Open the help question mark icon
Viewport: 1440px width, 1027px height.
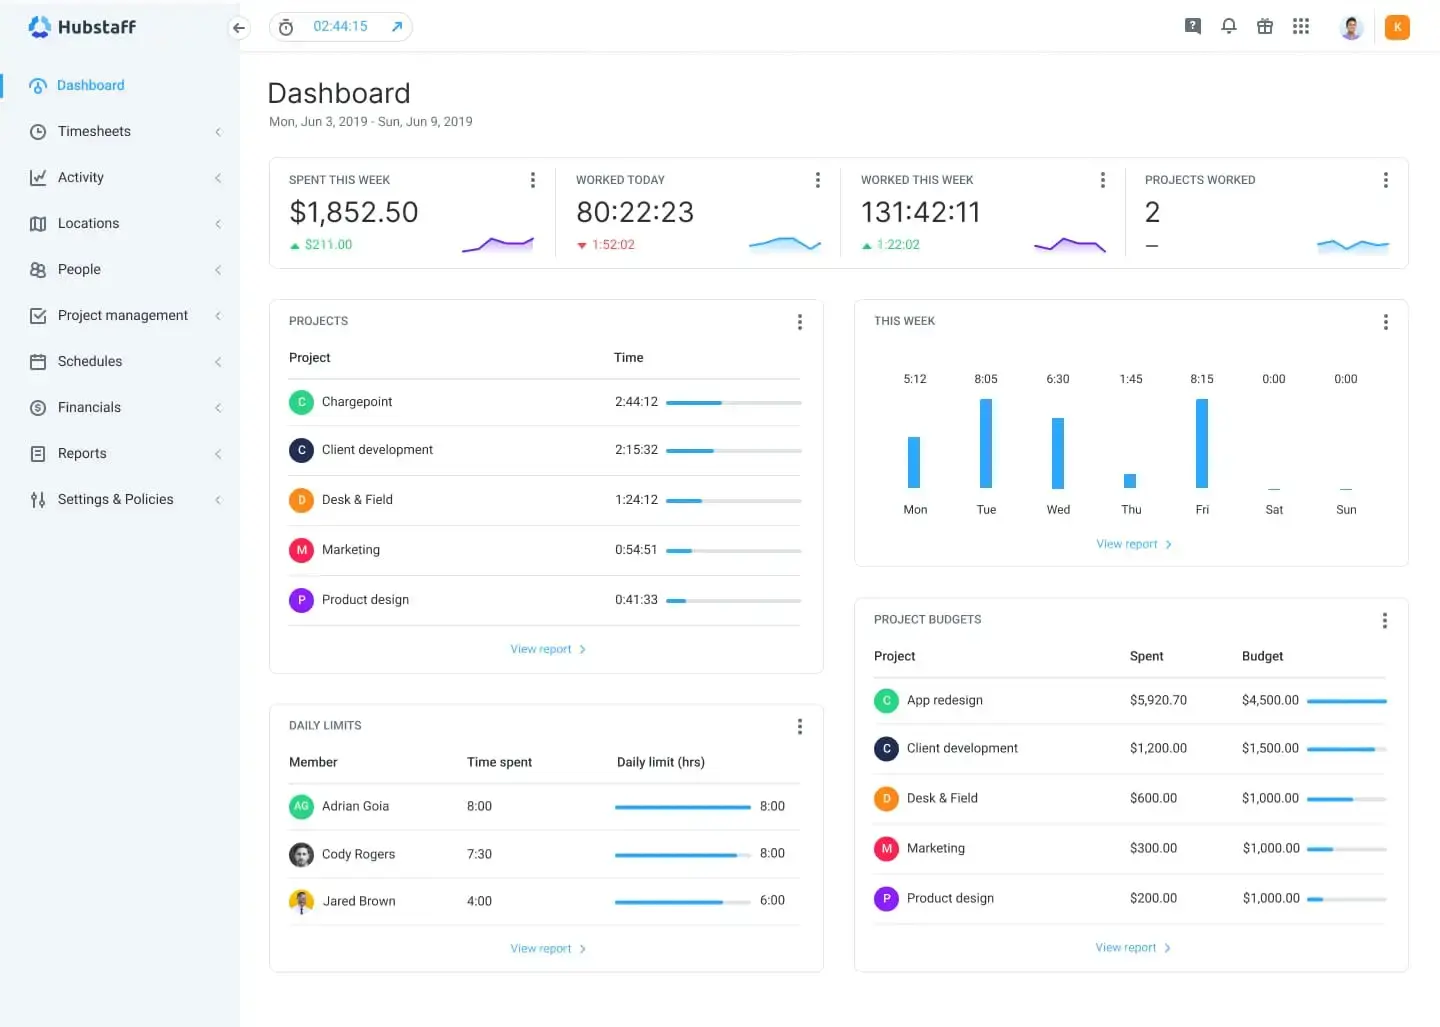[1192, 26]
